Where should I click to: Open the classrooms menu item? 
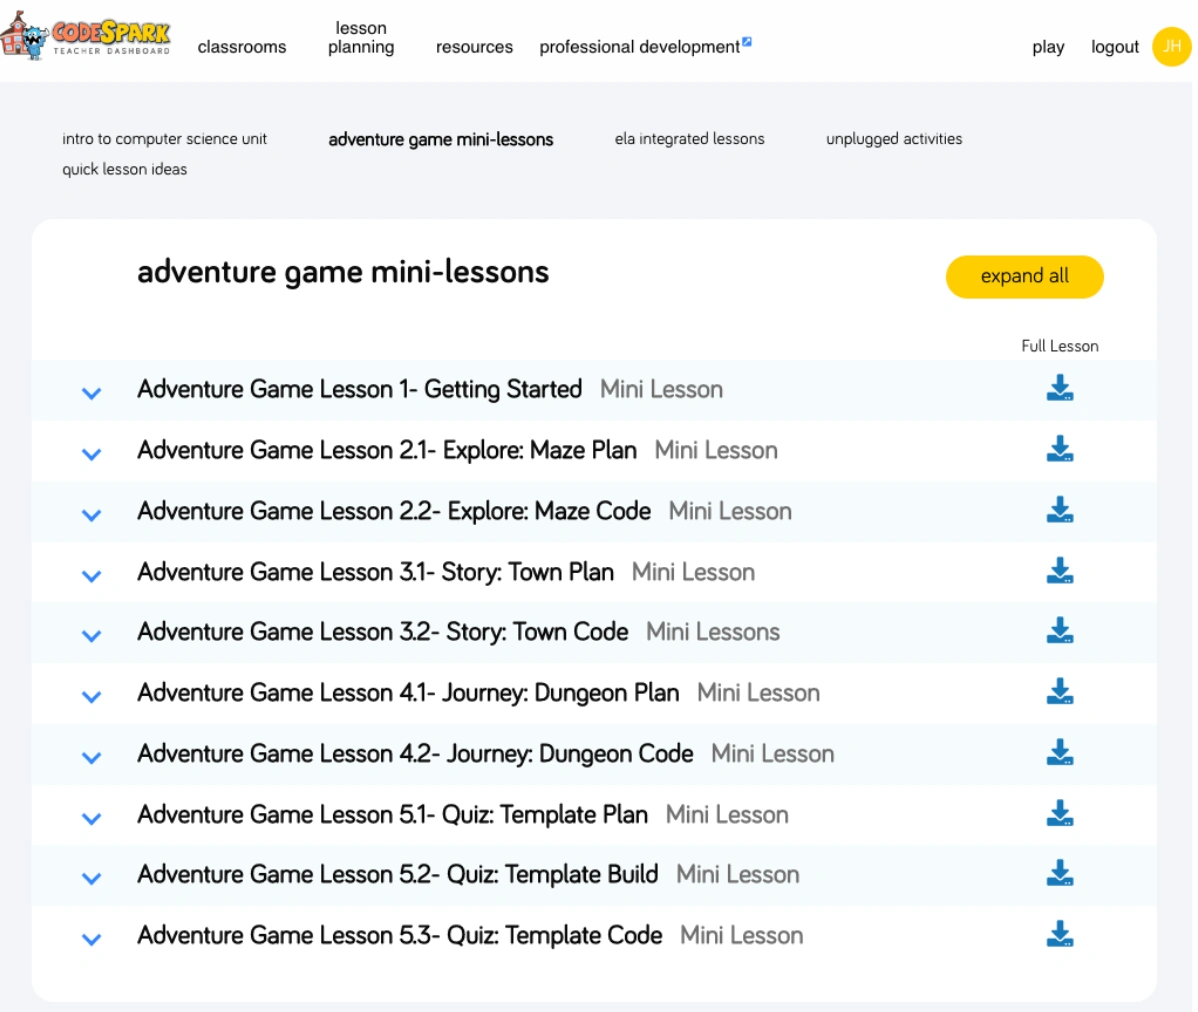pos(242,47)
